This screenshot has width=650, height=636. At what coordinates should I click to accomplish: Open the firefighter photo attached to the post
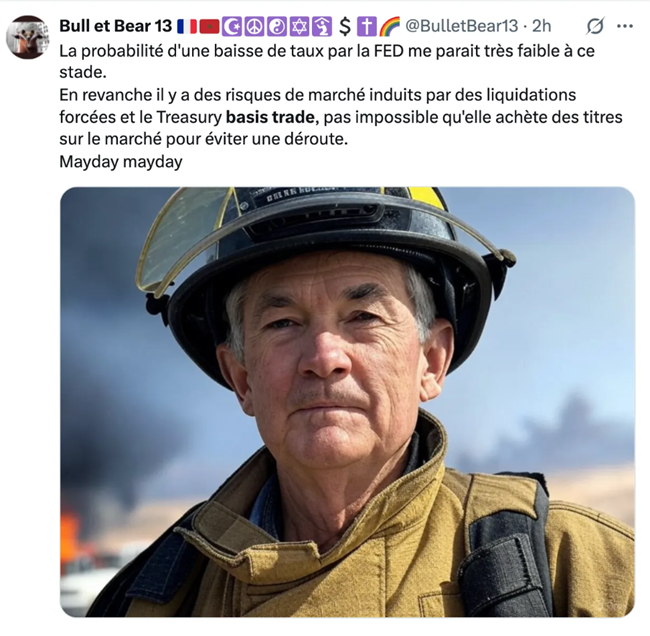point(347,402)
